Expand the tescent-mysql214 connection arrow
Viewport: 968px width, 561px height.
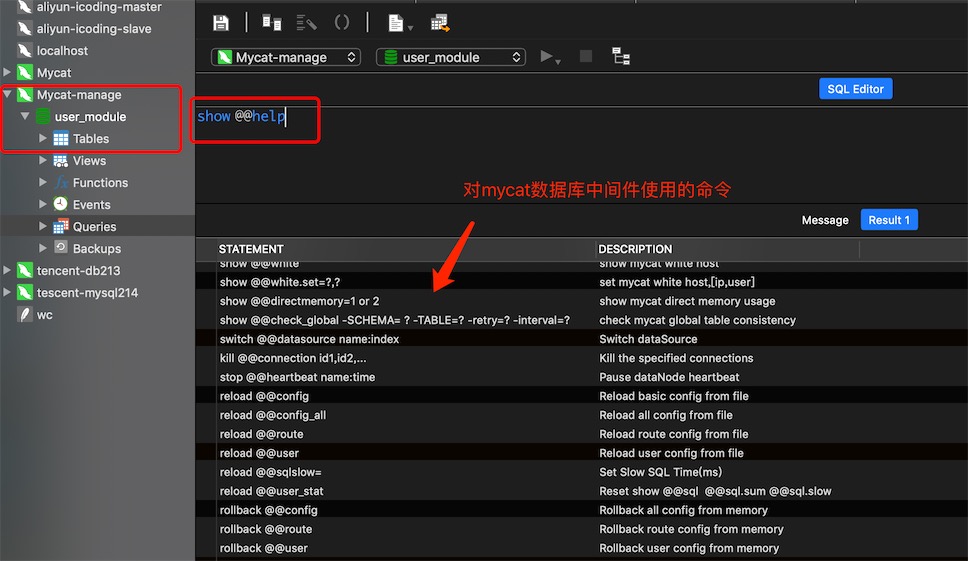point(7,292)
